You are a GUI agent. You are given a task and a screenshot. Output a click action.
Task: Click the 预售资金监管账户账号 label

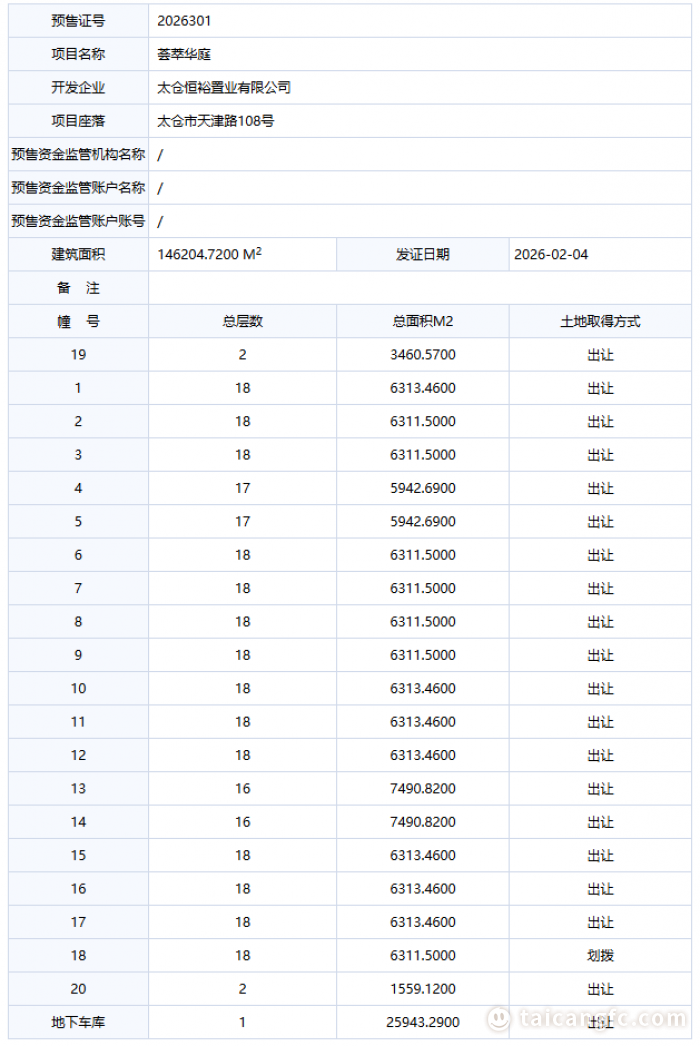[78, 221]
